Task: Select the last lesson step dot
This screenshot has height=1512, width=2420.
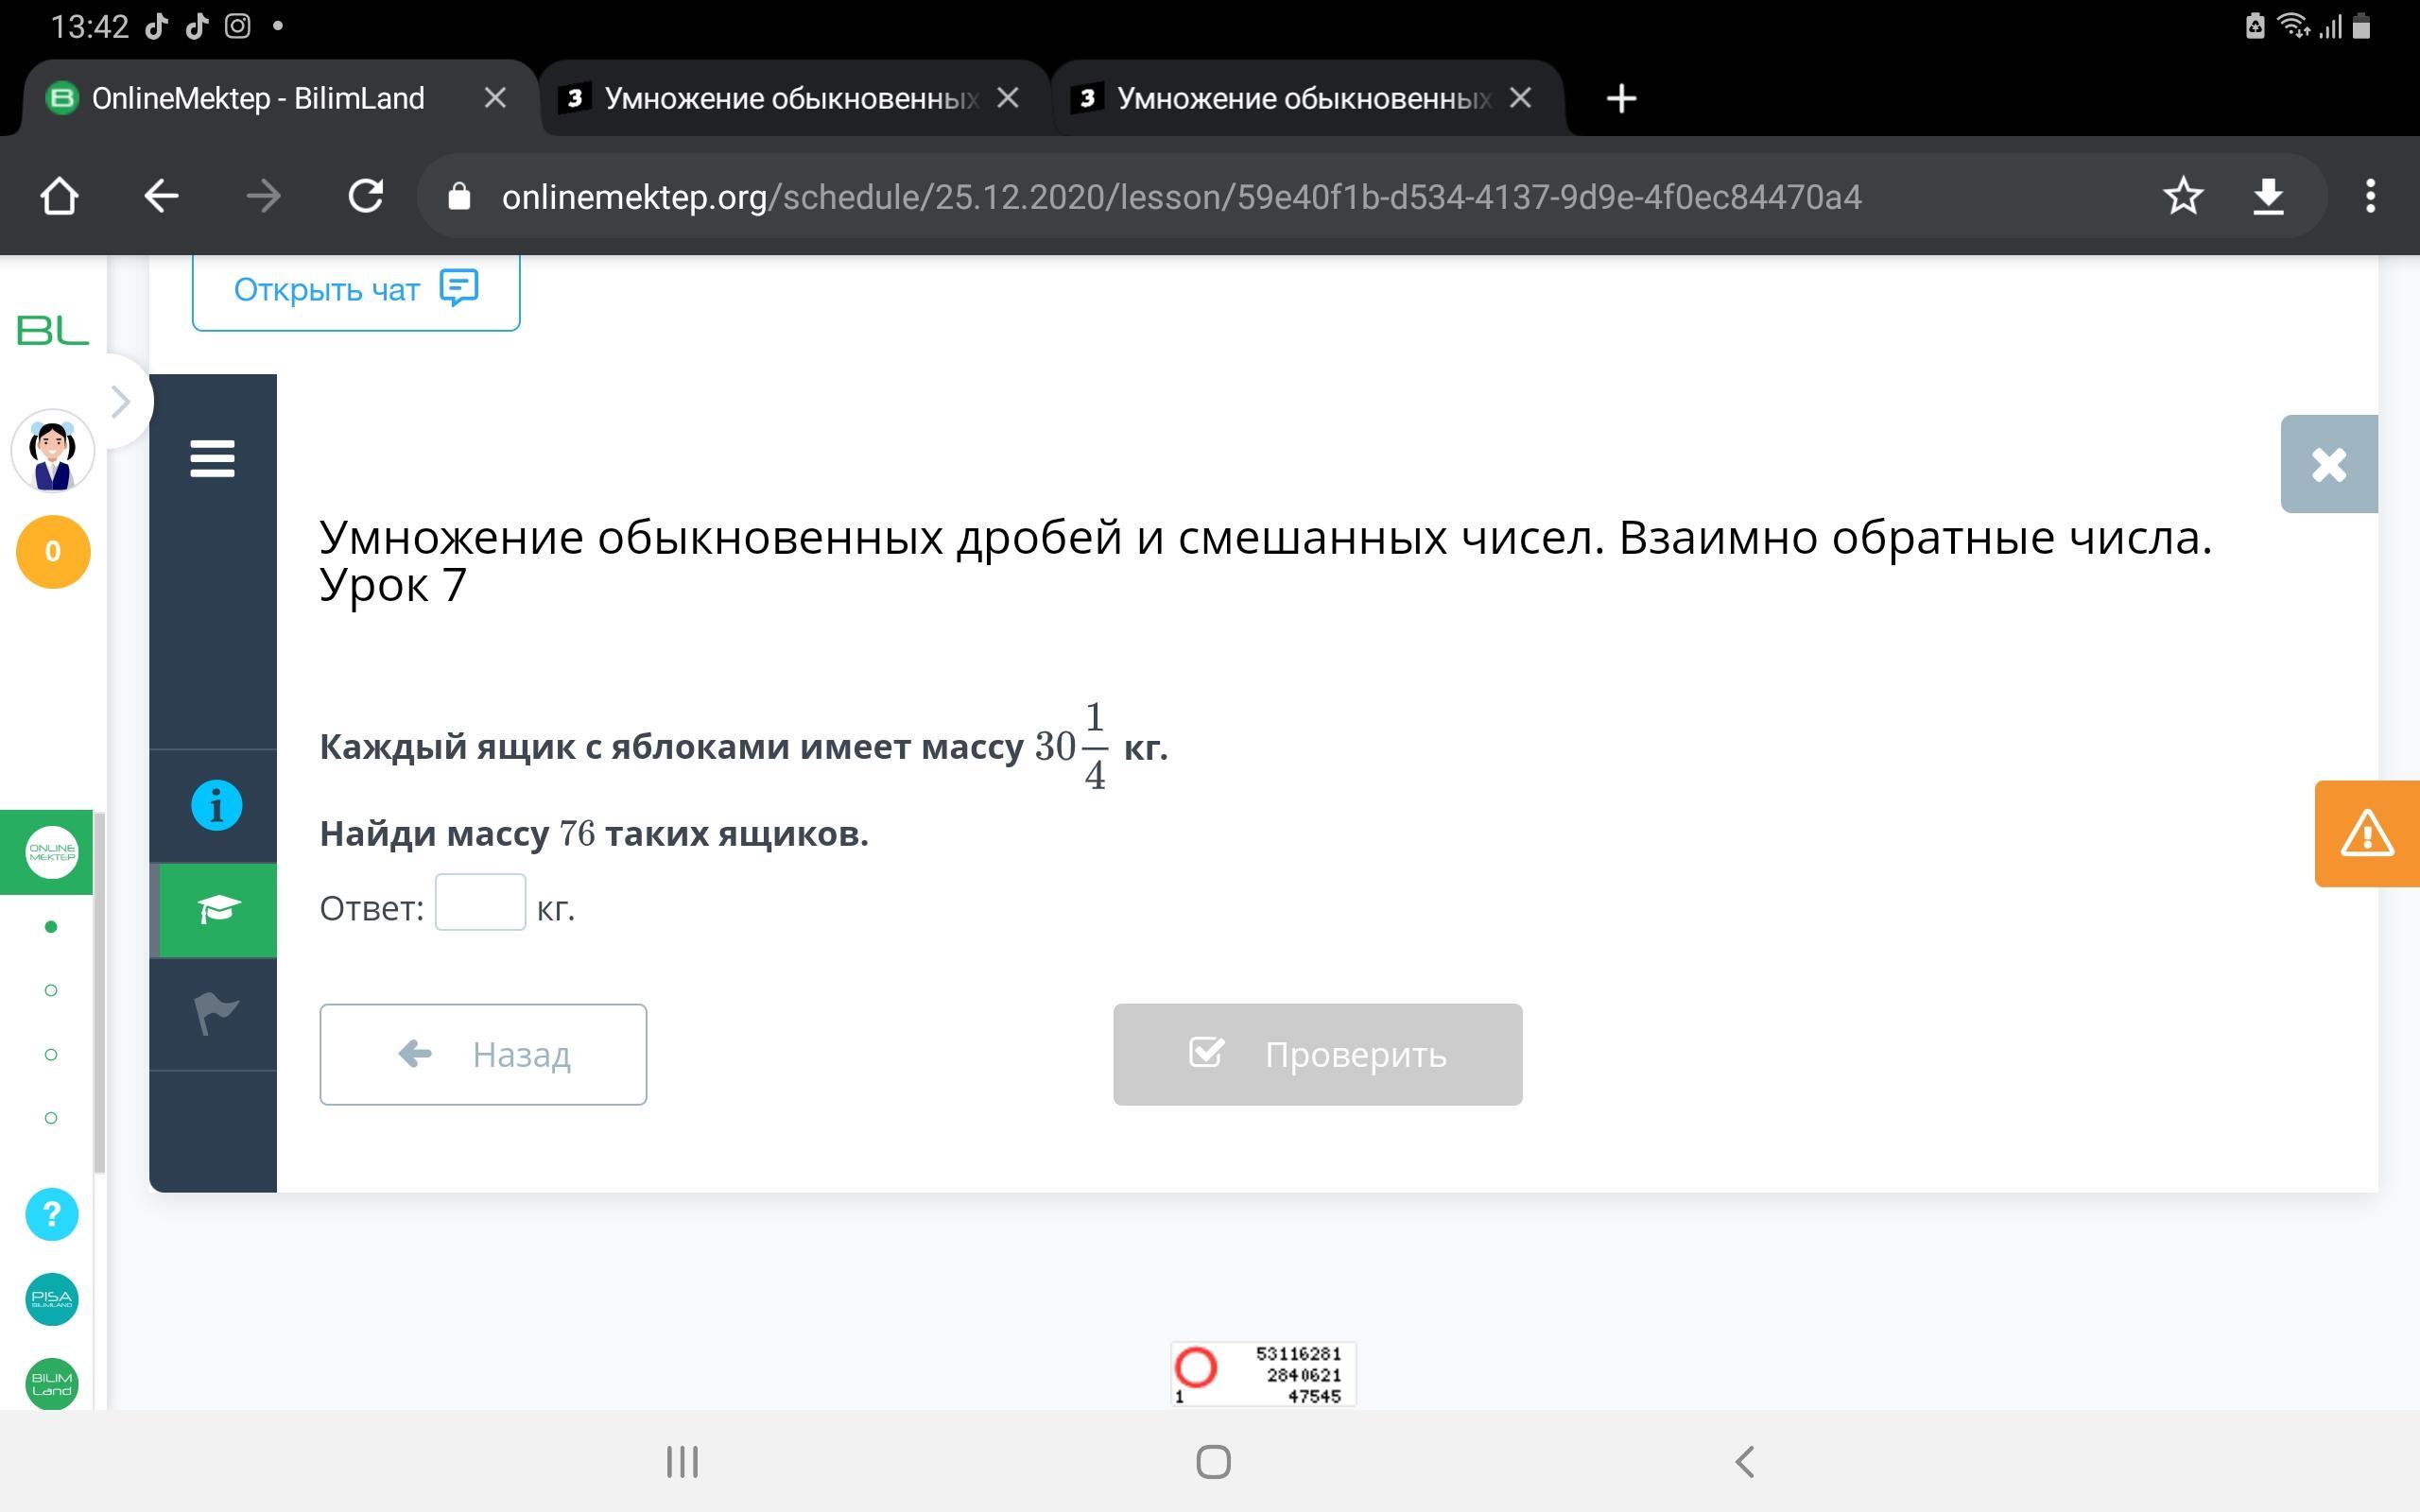Action: tap(51, 1117)
